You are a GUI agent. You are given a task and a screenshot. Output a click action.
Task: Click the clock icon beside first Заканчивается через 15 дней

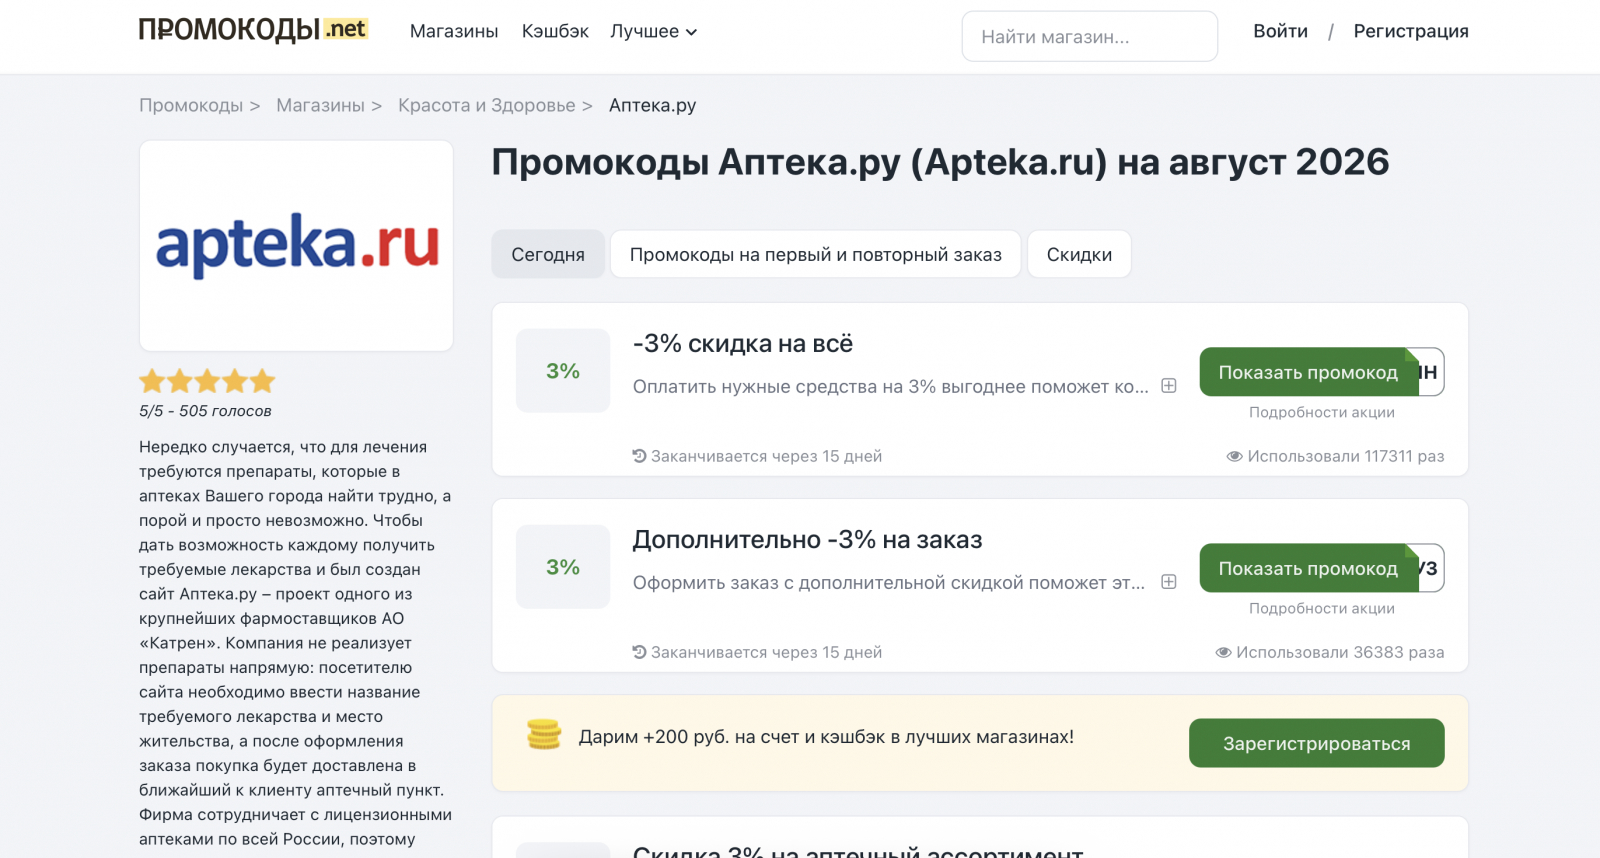point(640,456)
